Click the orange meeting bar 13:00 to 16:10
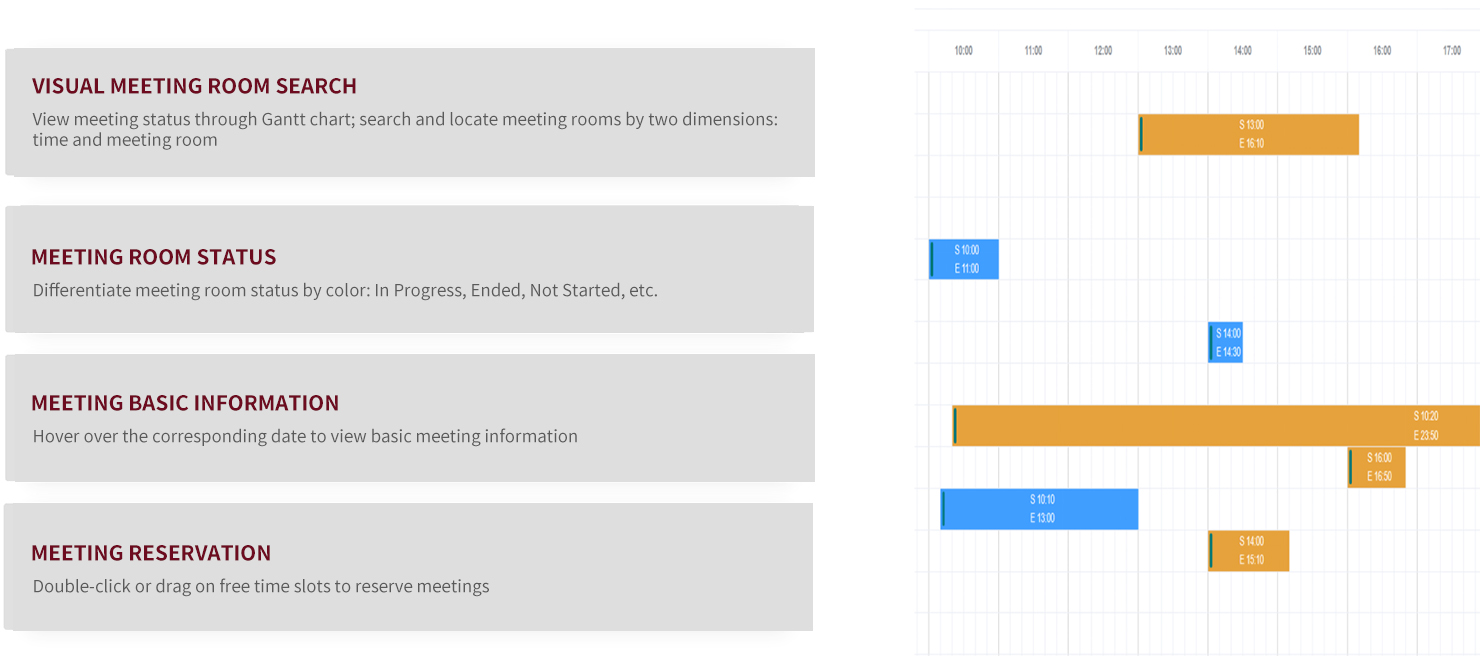Viewport: 1480px width, 670px height. click(x=1248, y=134)
